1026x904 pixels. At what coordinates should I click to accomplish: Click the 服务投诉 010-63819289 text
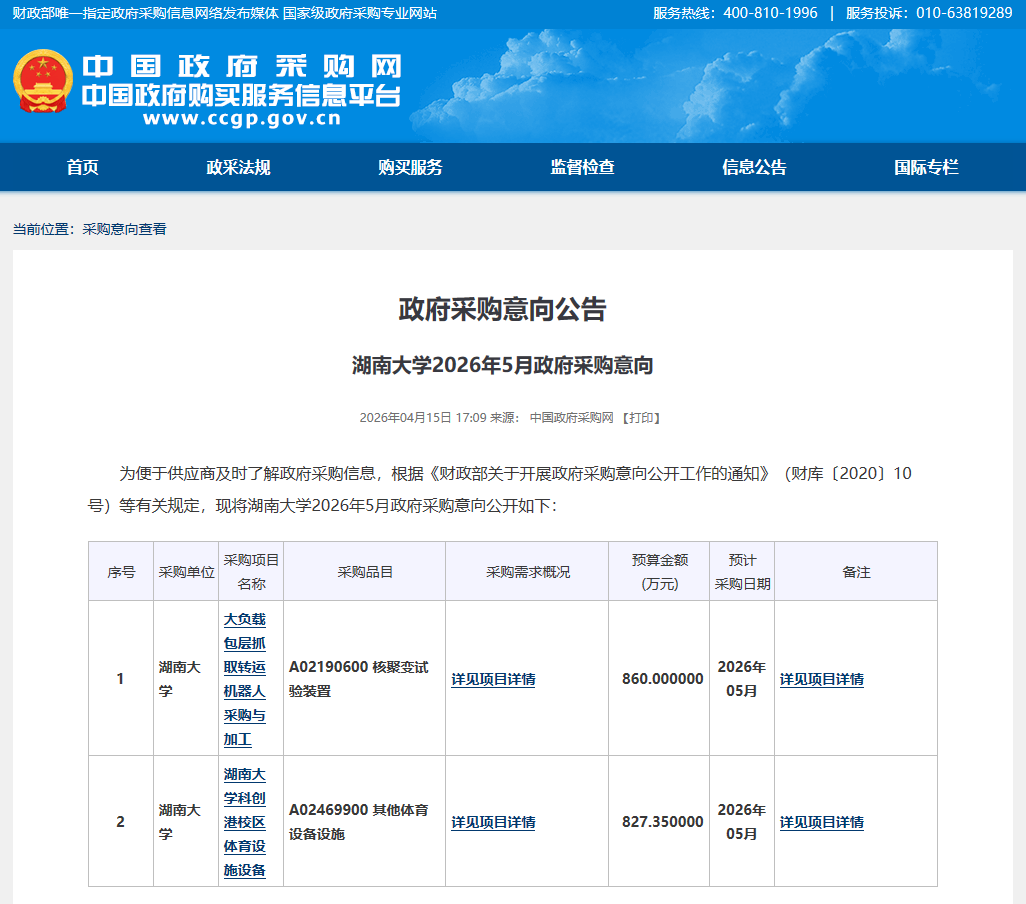929,13
